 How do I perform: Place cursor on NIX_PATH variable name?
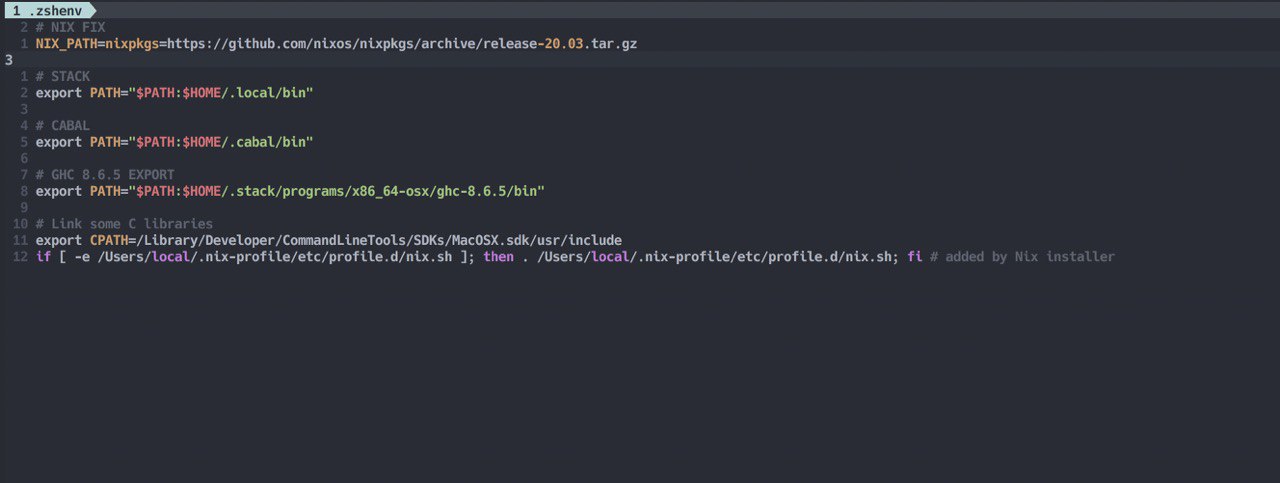pos(66,44)
